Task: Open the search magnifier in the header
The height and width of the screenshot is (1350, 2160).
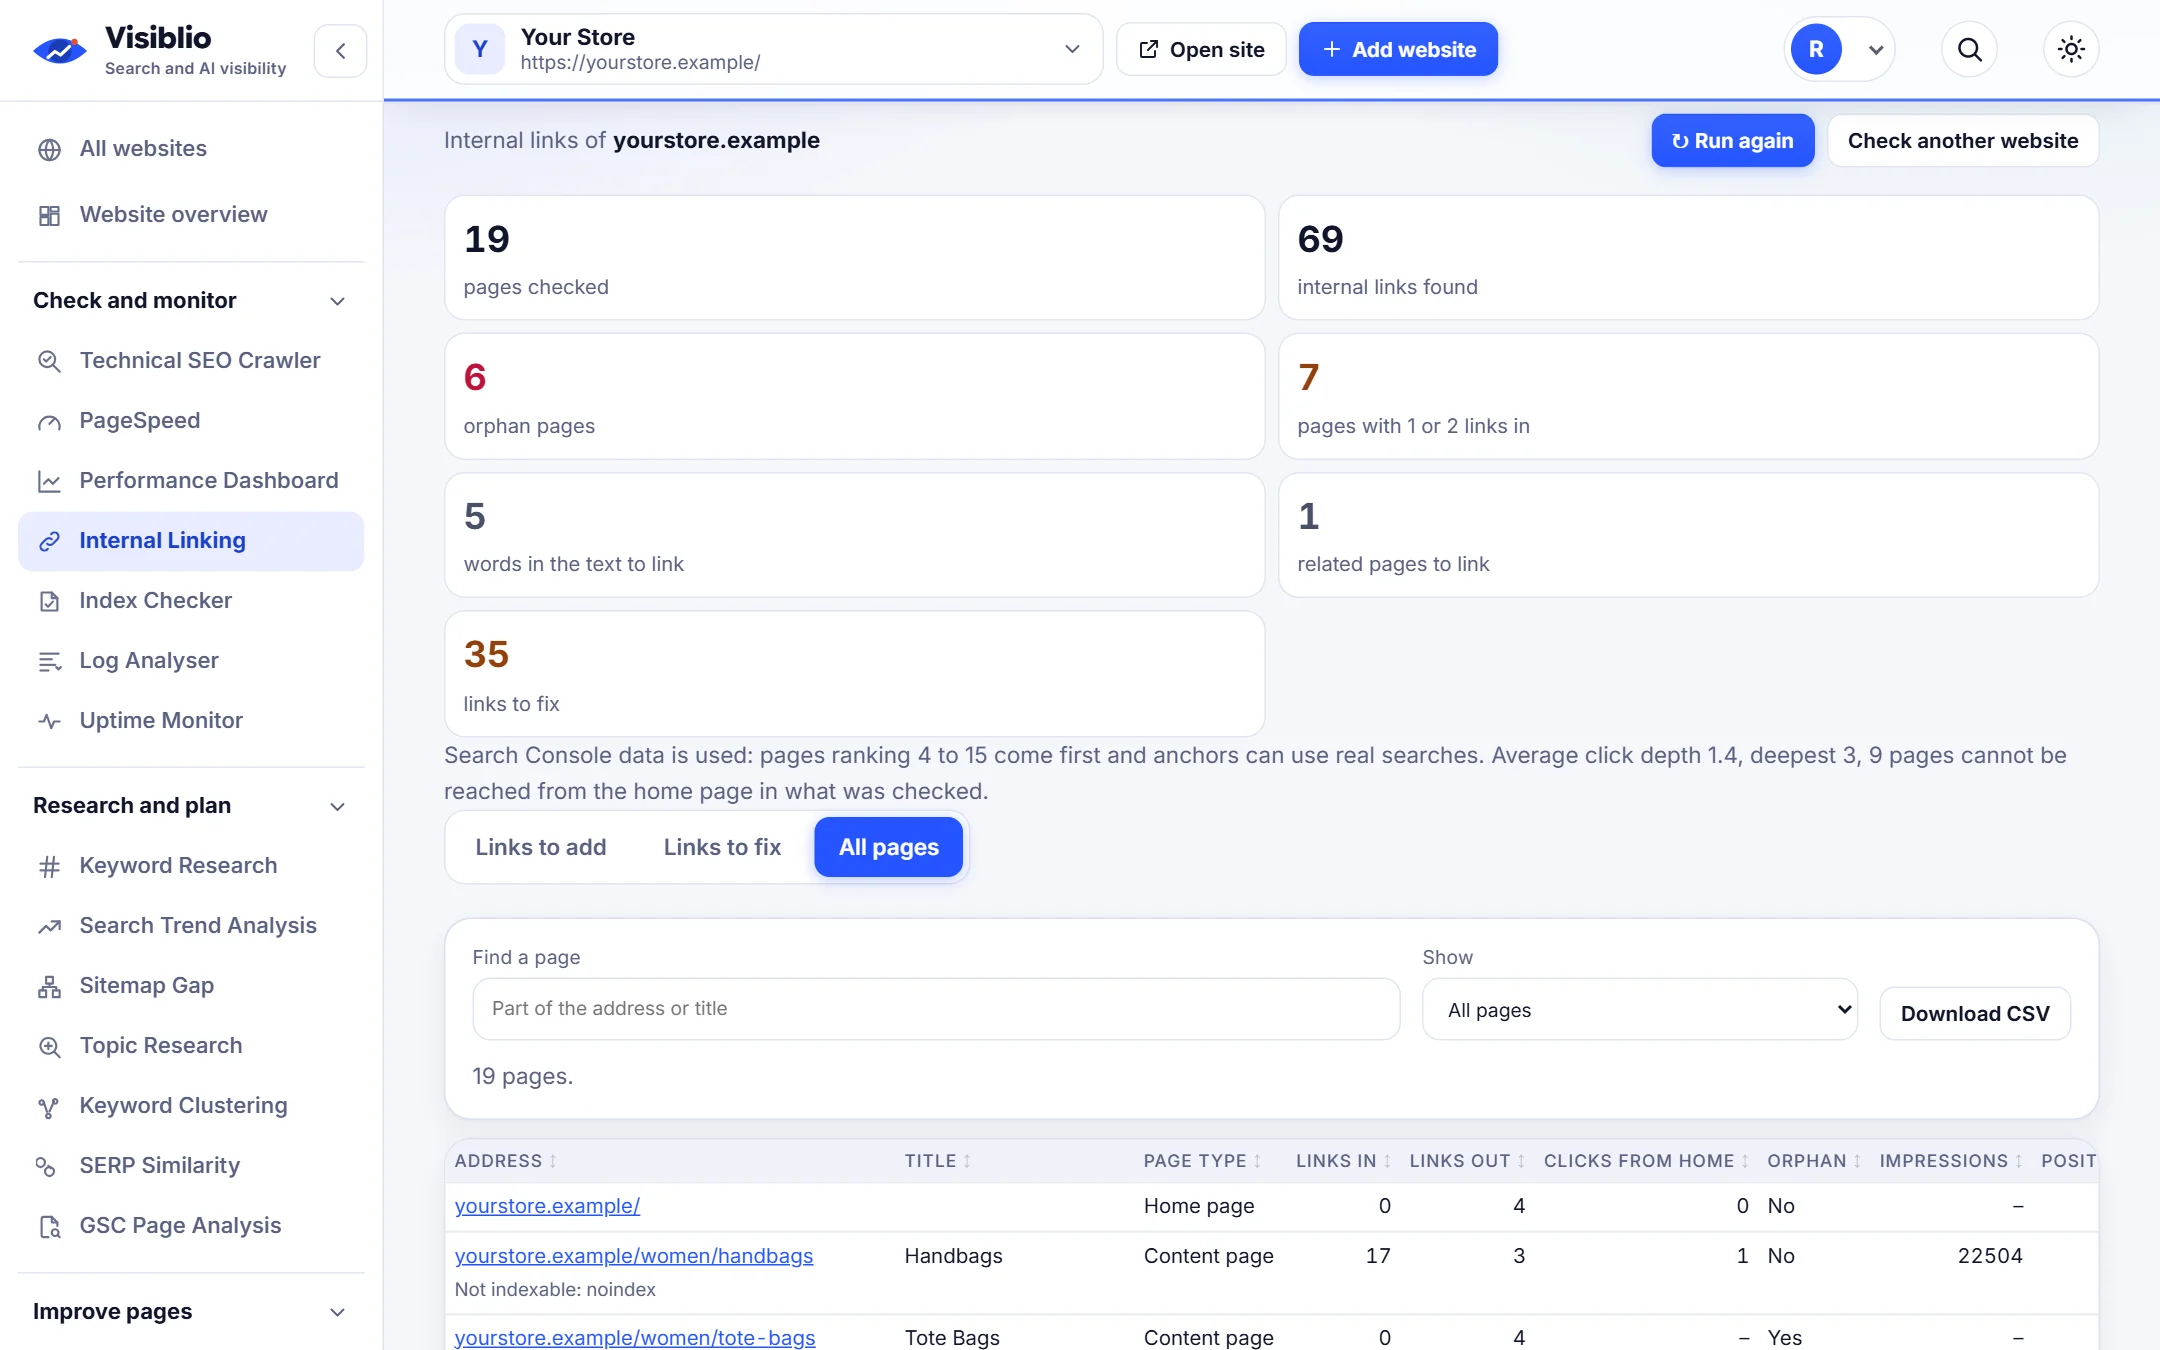Action: [x=1969, y=49]
